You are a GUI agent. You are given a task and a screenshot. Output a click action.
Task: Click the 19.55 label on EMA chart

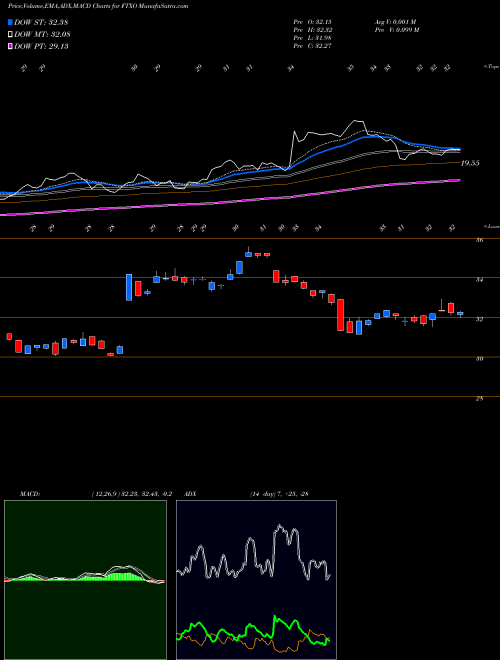coord(470,163)
